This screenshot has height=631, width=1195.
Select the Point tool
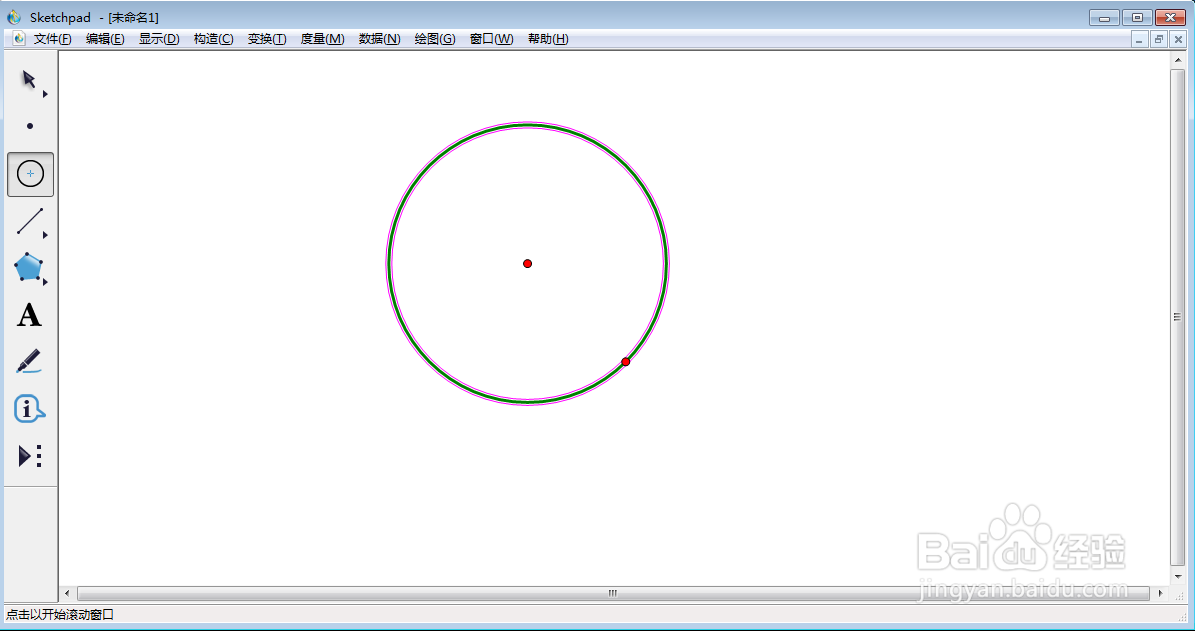[30, 126]
